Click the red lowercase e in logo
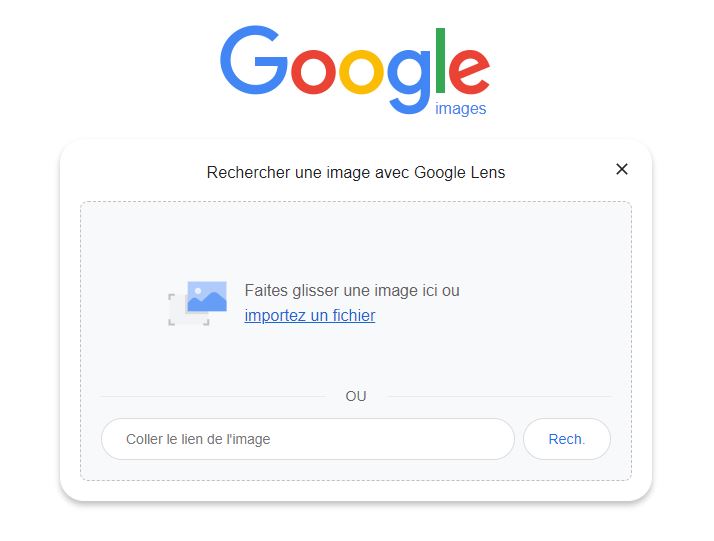 [469, 71]
